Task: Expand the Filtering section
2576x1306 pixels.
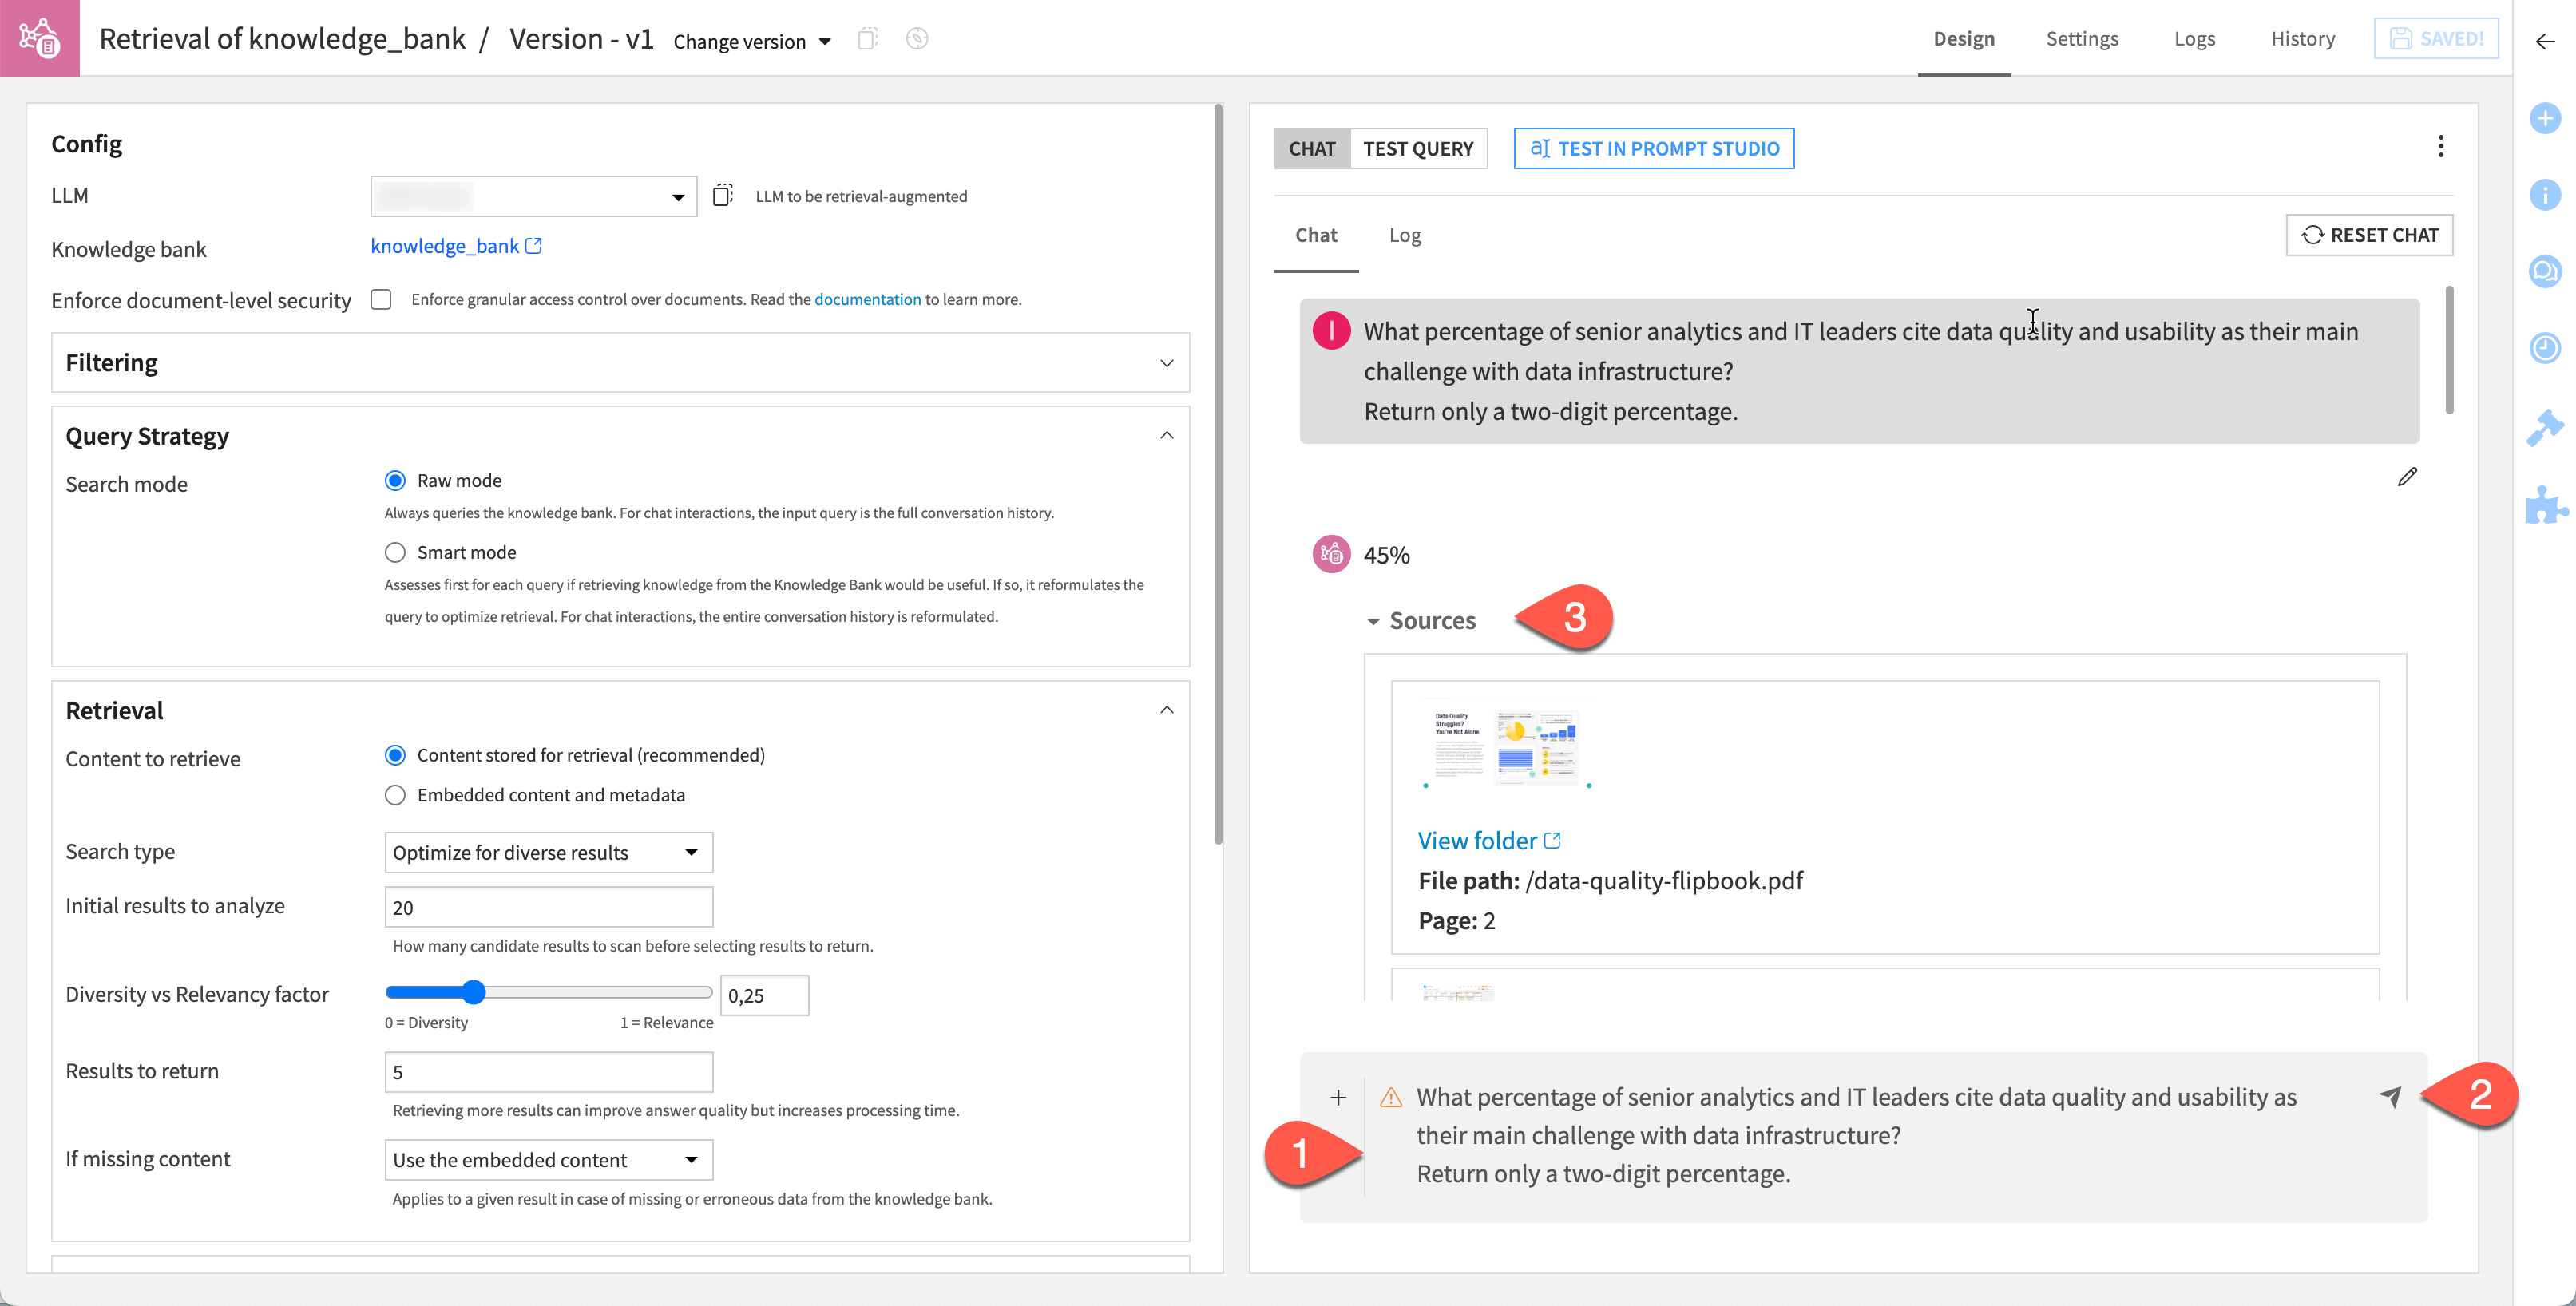Action: [1166, 363]
